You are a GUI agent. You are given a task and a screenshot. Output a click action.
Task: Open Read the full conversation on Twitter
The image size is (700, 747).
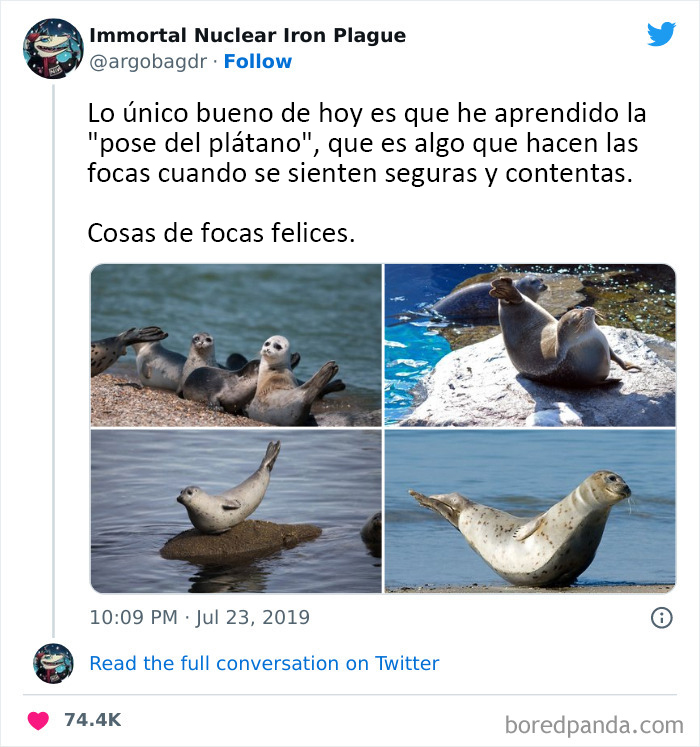(x=264, y=663)
